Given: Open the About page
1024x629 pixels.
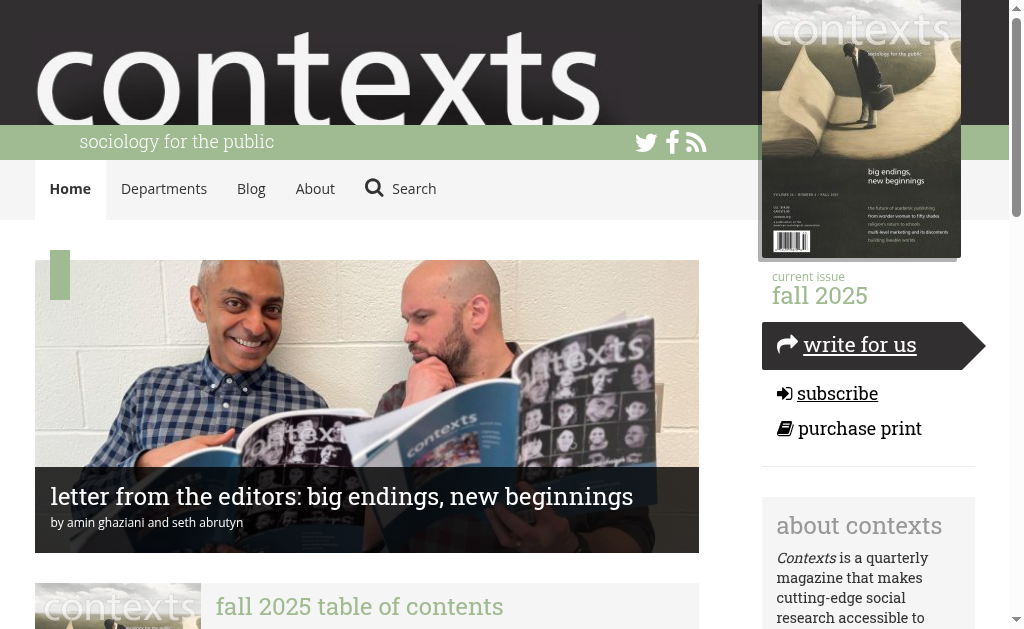Looking at the screenshot, I should (x=315, y=189).
